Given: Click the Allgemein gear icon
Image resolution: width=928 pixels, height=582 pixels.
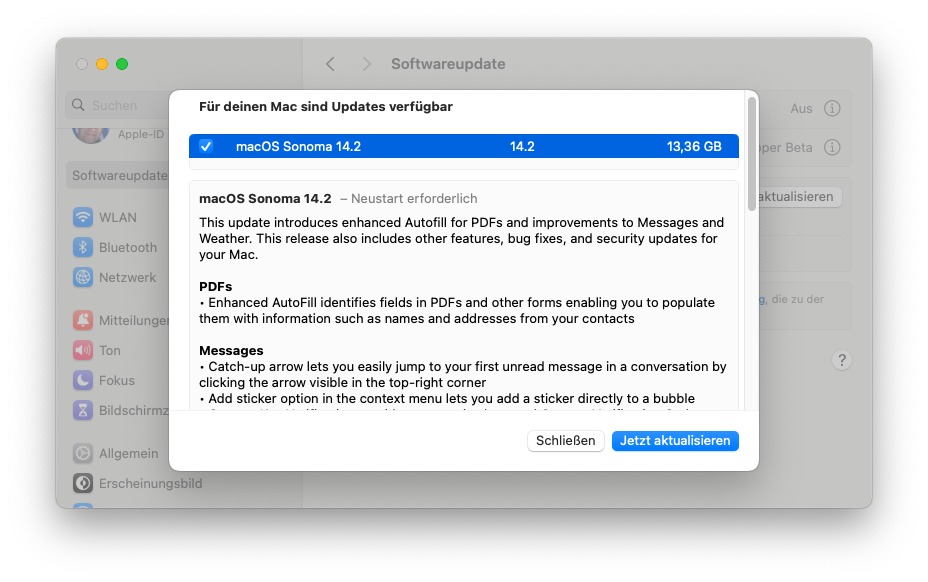Looking at the screenshot, I should (83, 454).
